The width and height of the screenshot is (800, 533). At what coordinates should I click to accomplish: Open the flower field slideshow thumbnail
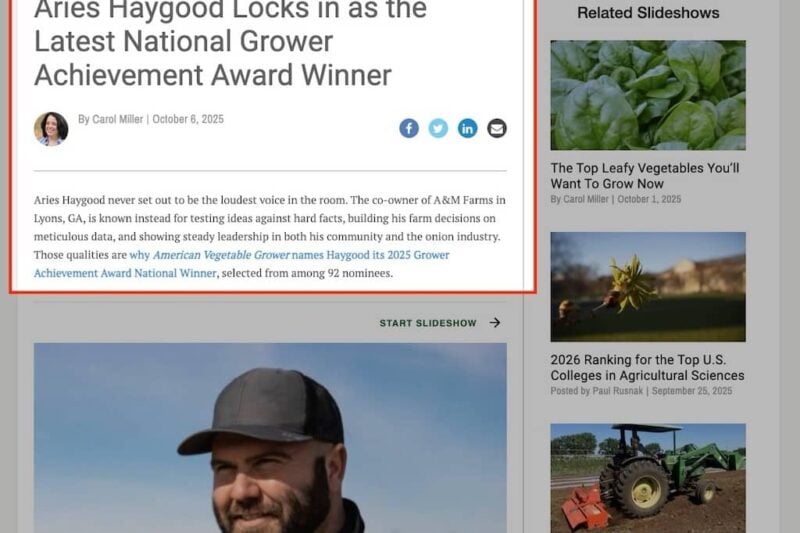coord(648,287)
